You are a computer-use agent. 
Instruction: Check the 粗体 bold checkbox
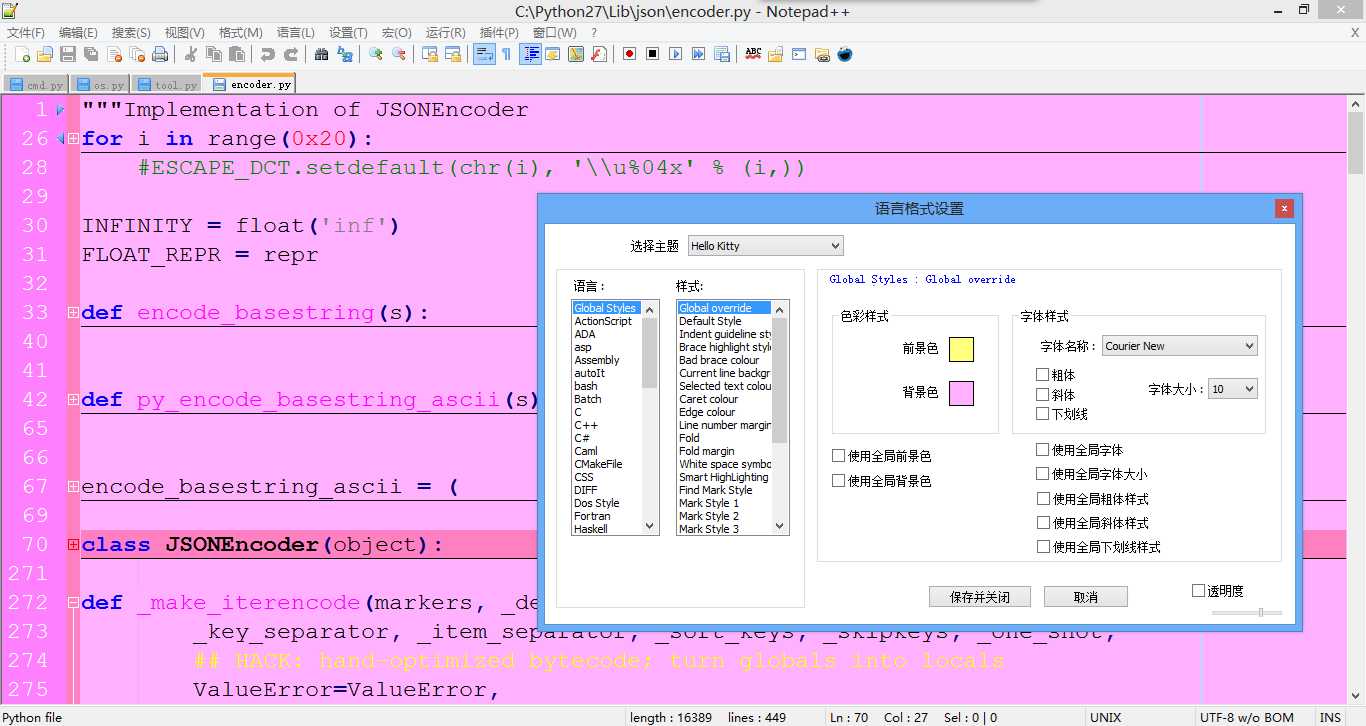point(1043,375)
